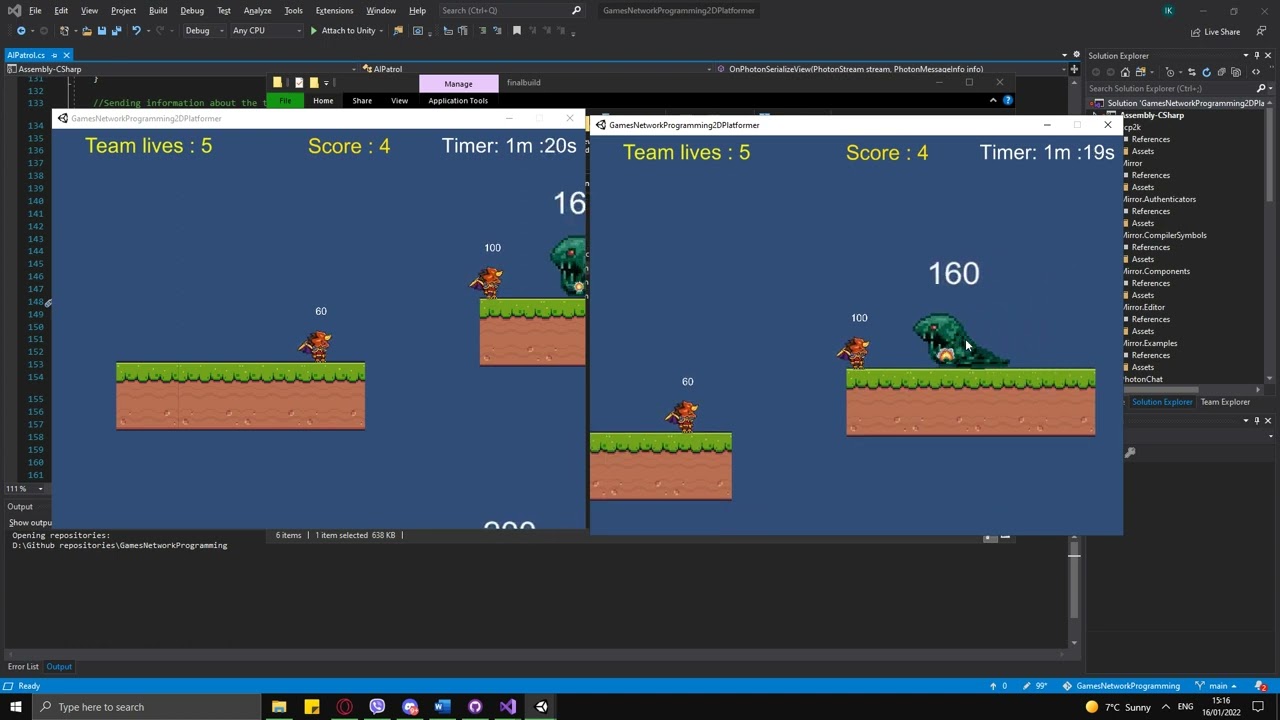Click the Refresh icon in Solution Explorer
Image resolution: width=1280 pixels, height=720 pixels.
click(1206, 72)
